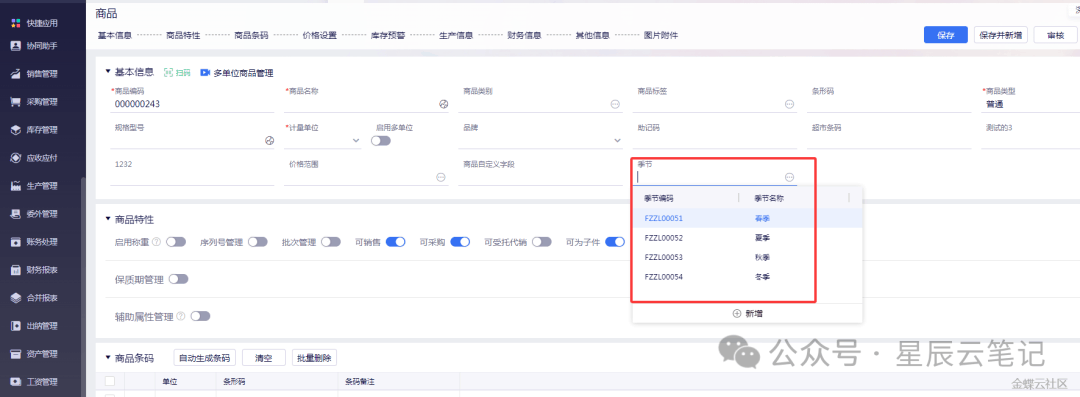The height and width of the screenshot is (397, 1080).
Task: Toggle 启用多单位 switch
Action: (x=381, y=141)
